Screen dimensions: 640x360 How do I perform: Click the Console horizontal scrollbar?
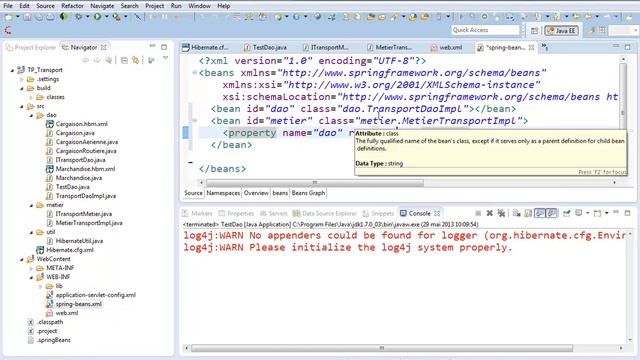tap(382, 348)
